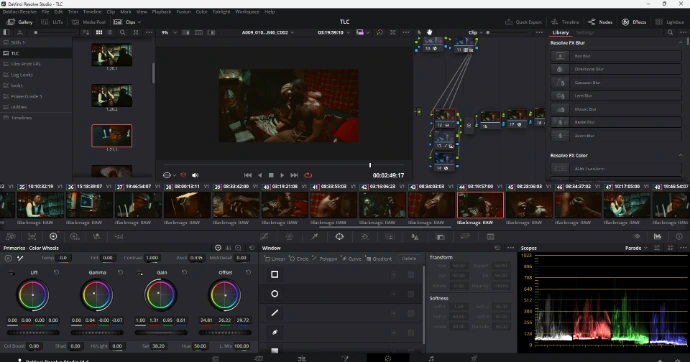Open the Gallery panel button
The width and height of the screenshot is (690, 362).
(x=20, y=22)
